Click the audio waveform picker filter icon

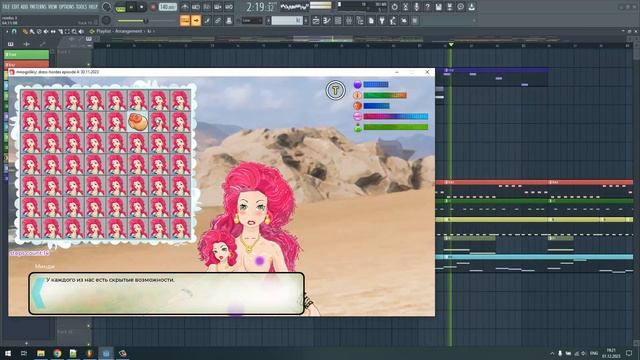point(27,44)
